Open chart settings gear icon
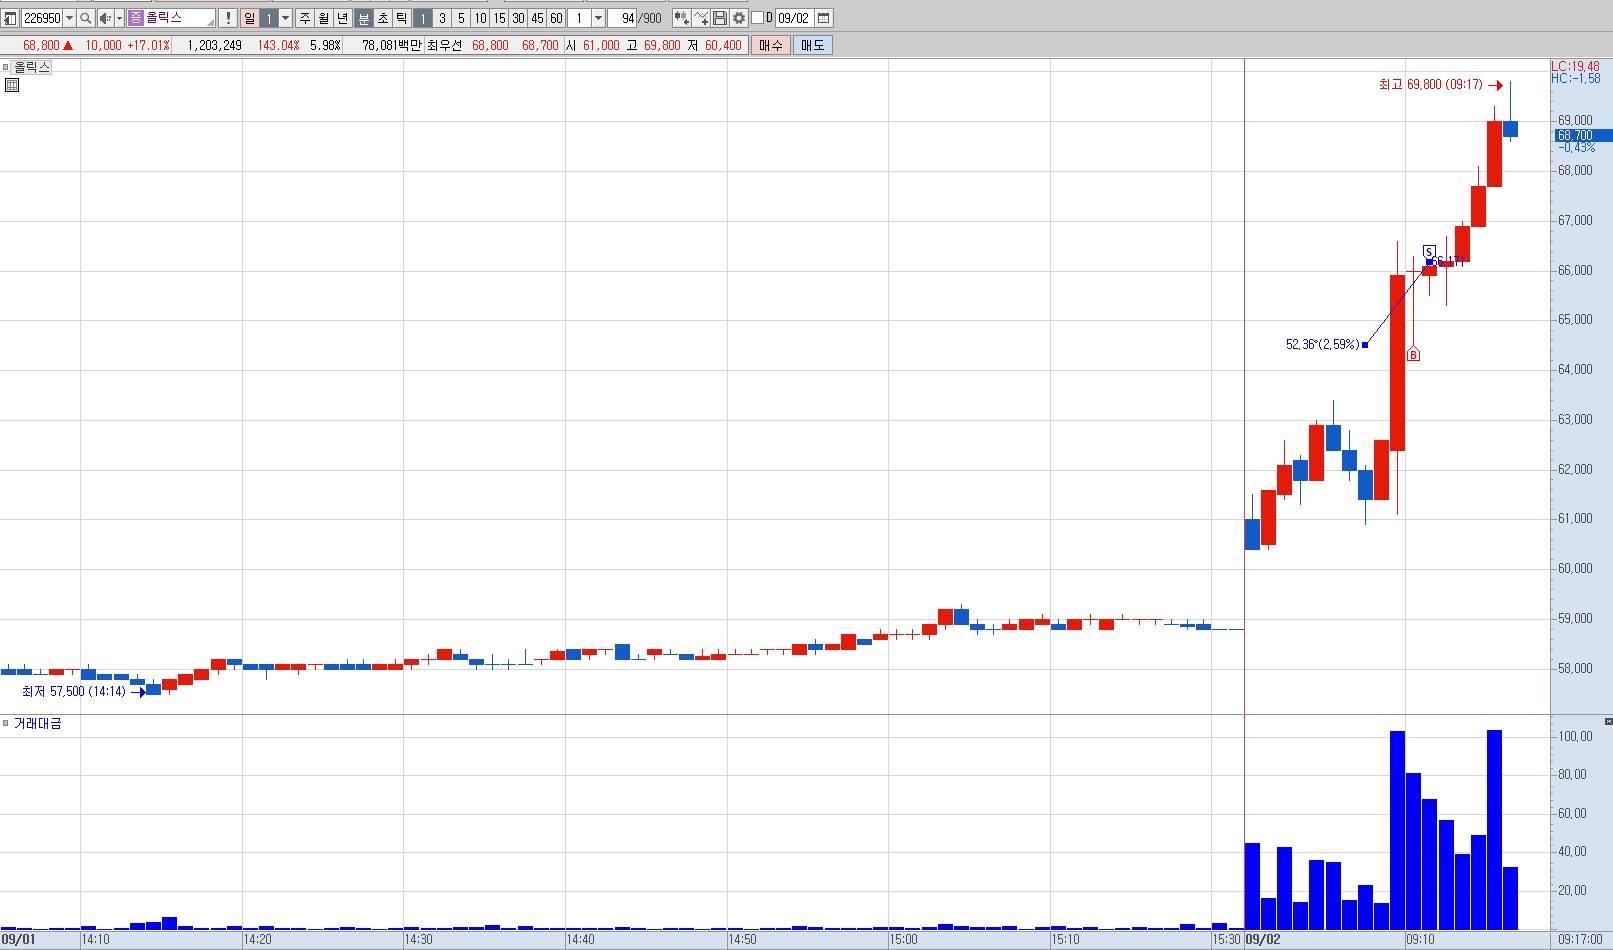This screenshot has height=950, width=1613. [x=739, y=18]
